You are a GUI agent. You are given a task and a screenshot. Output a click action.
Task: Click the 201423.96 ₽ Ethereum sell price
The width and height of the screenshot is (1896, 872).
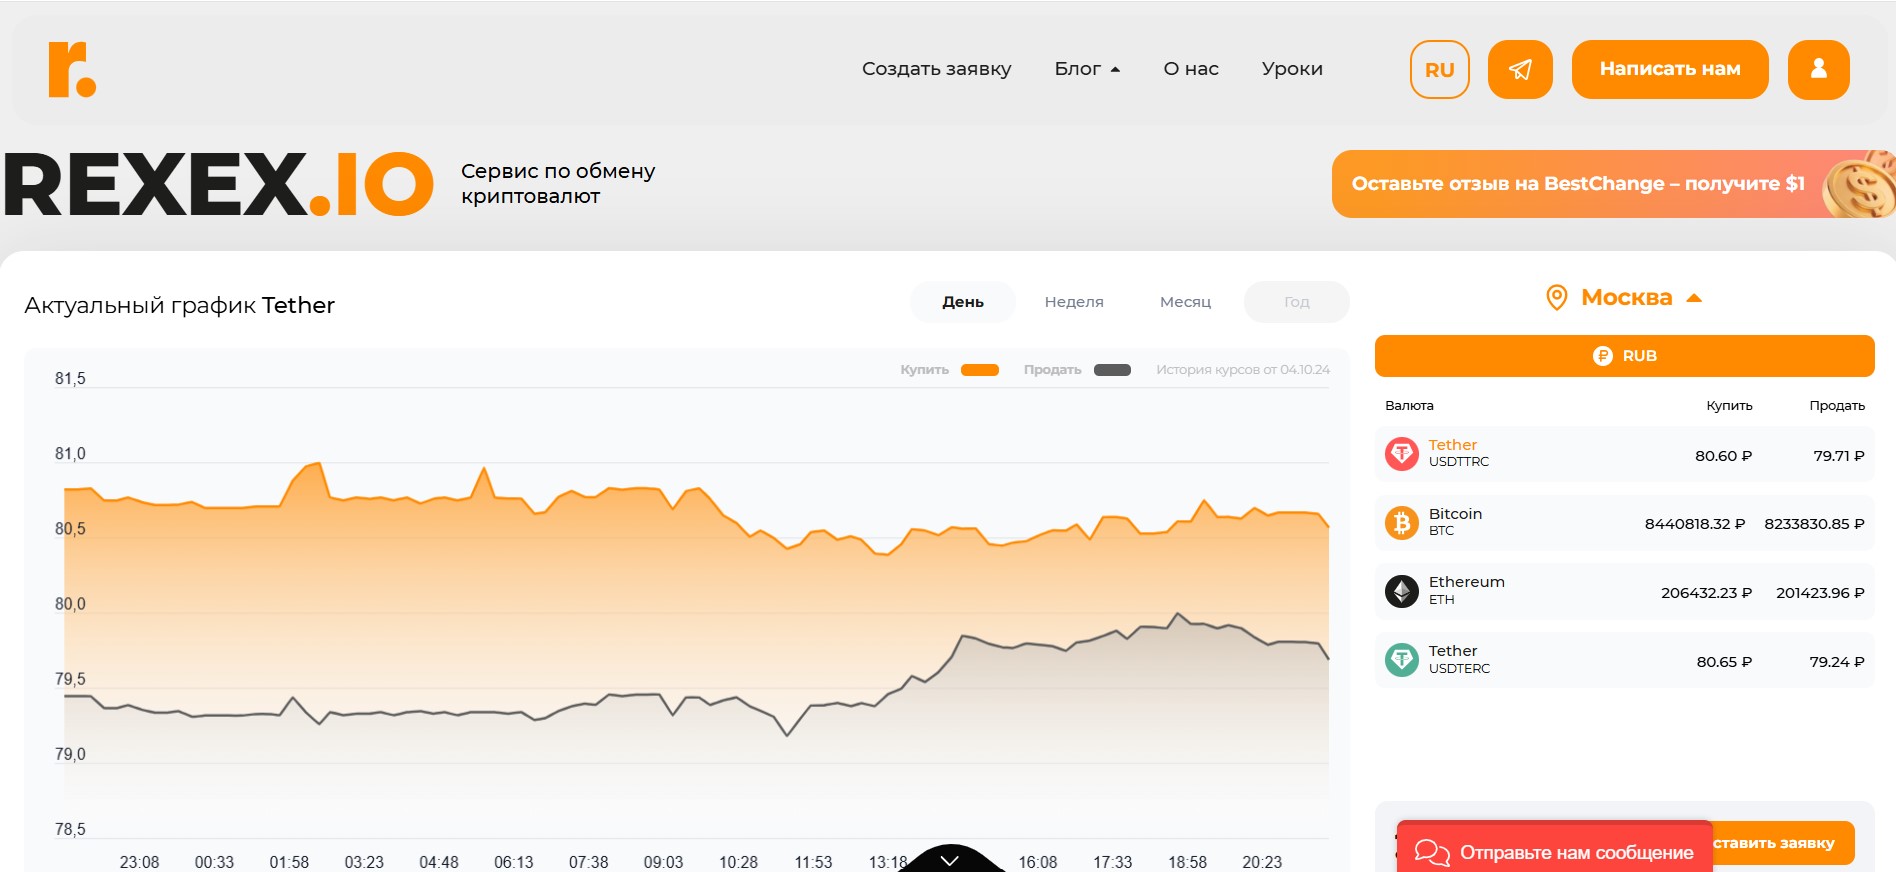tap(1820, 593)
